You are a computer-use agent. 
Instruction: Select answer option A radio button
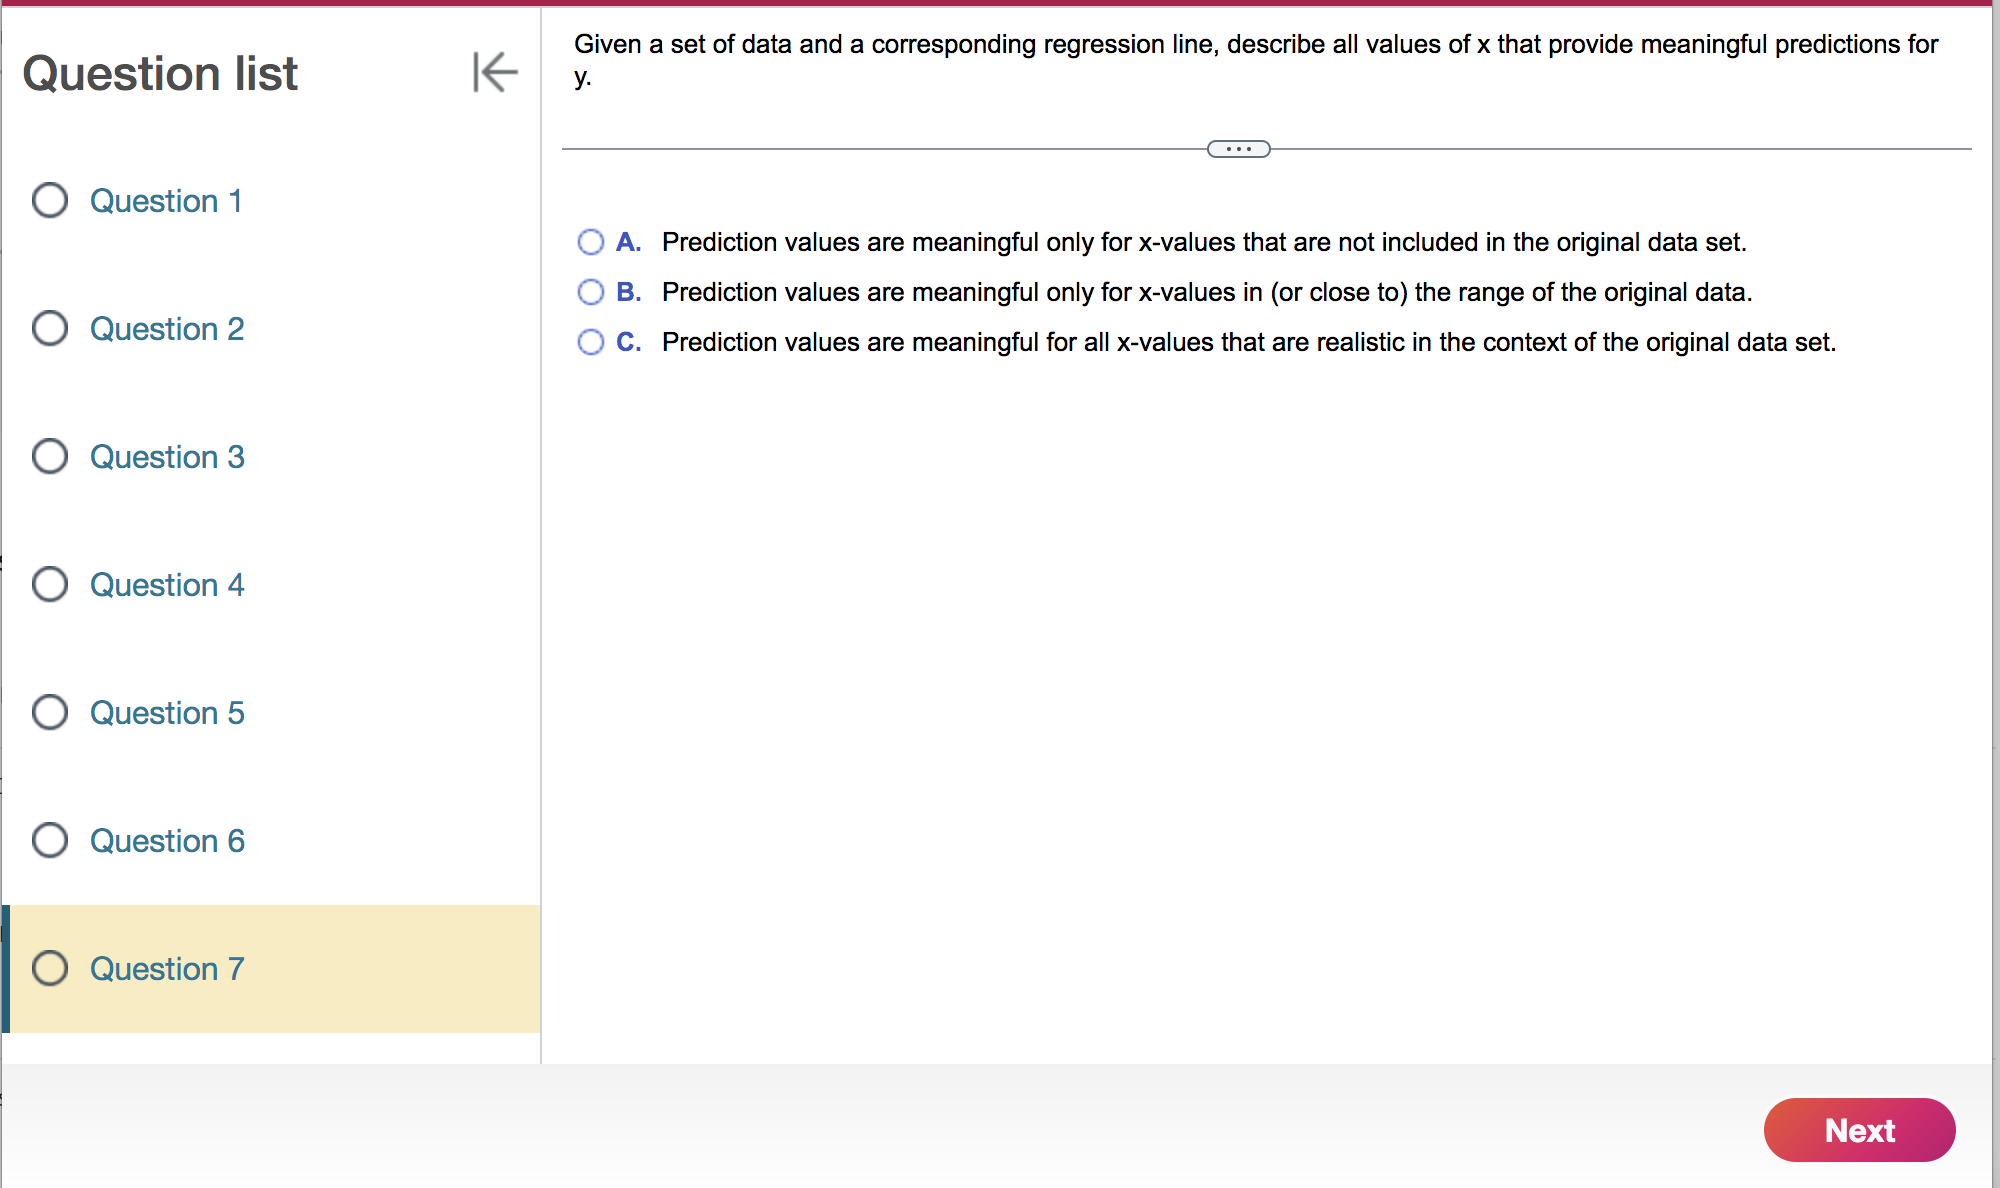point(591,242)
